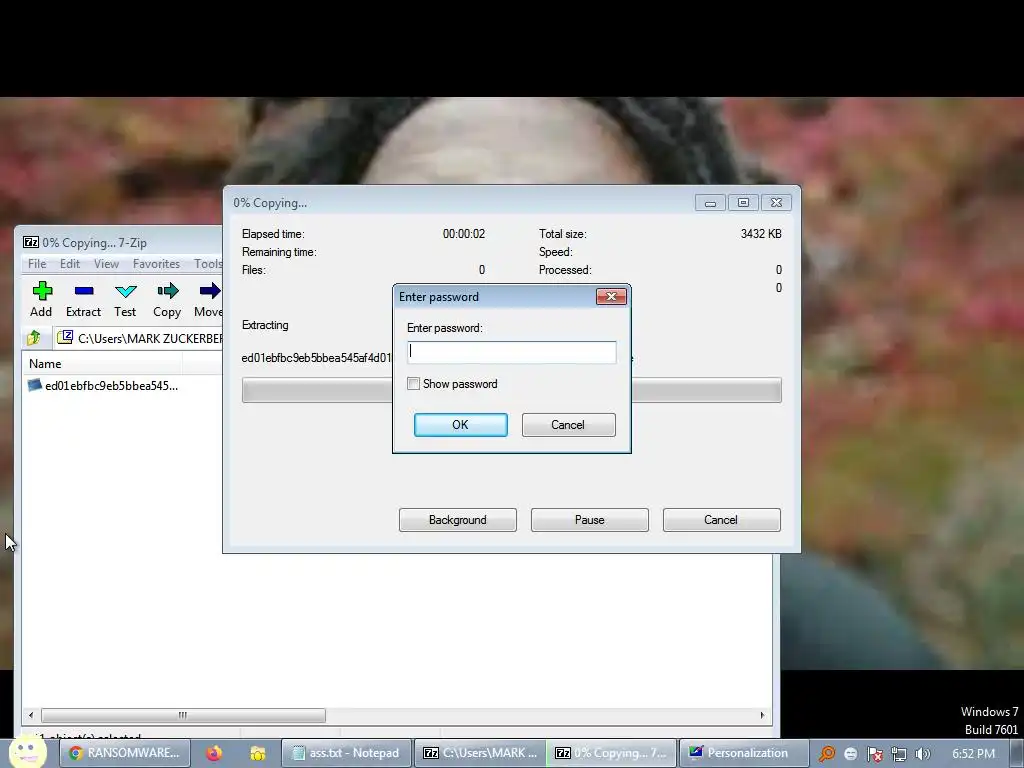This screenshot has width=1024, height=768.
Task: Open the File menu in 7-Zip
Action: click(x=37, y=264)
